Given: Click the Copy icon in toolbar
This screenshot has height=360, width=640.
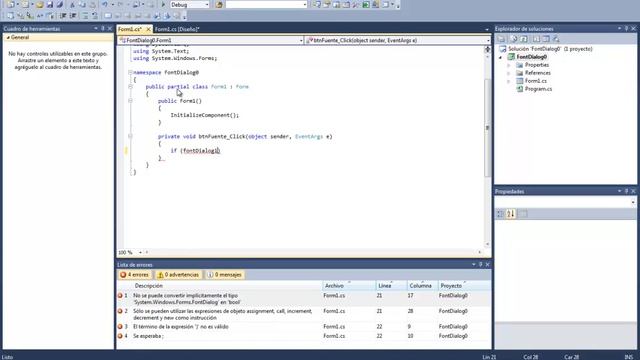Looking at the screenshot, I should tap(82, 5).
